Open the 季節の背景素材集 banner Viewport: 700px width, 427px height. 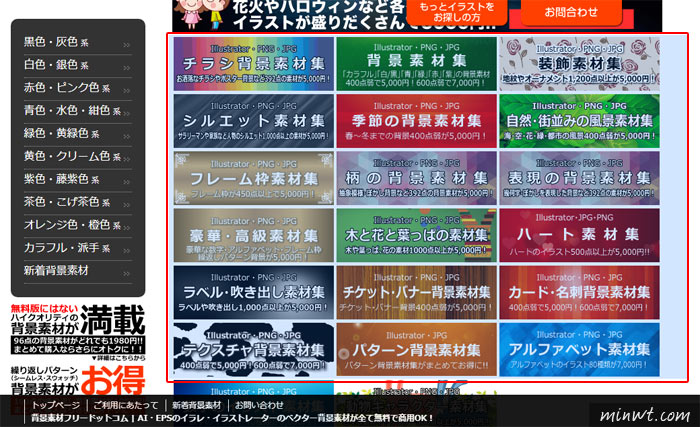click(417, 121)
